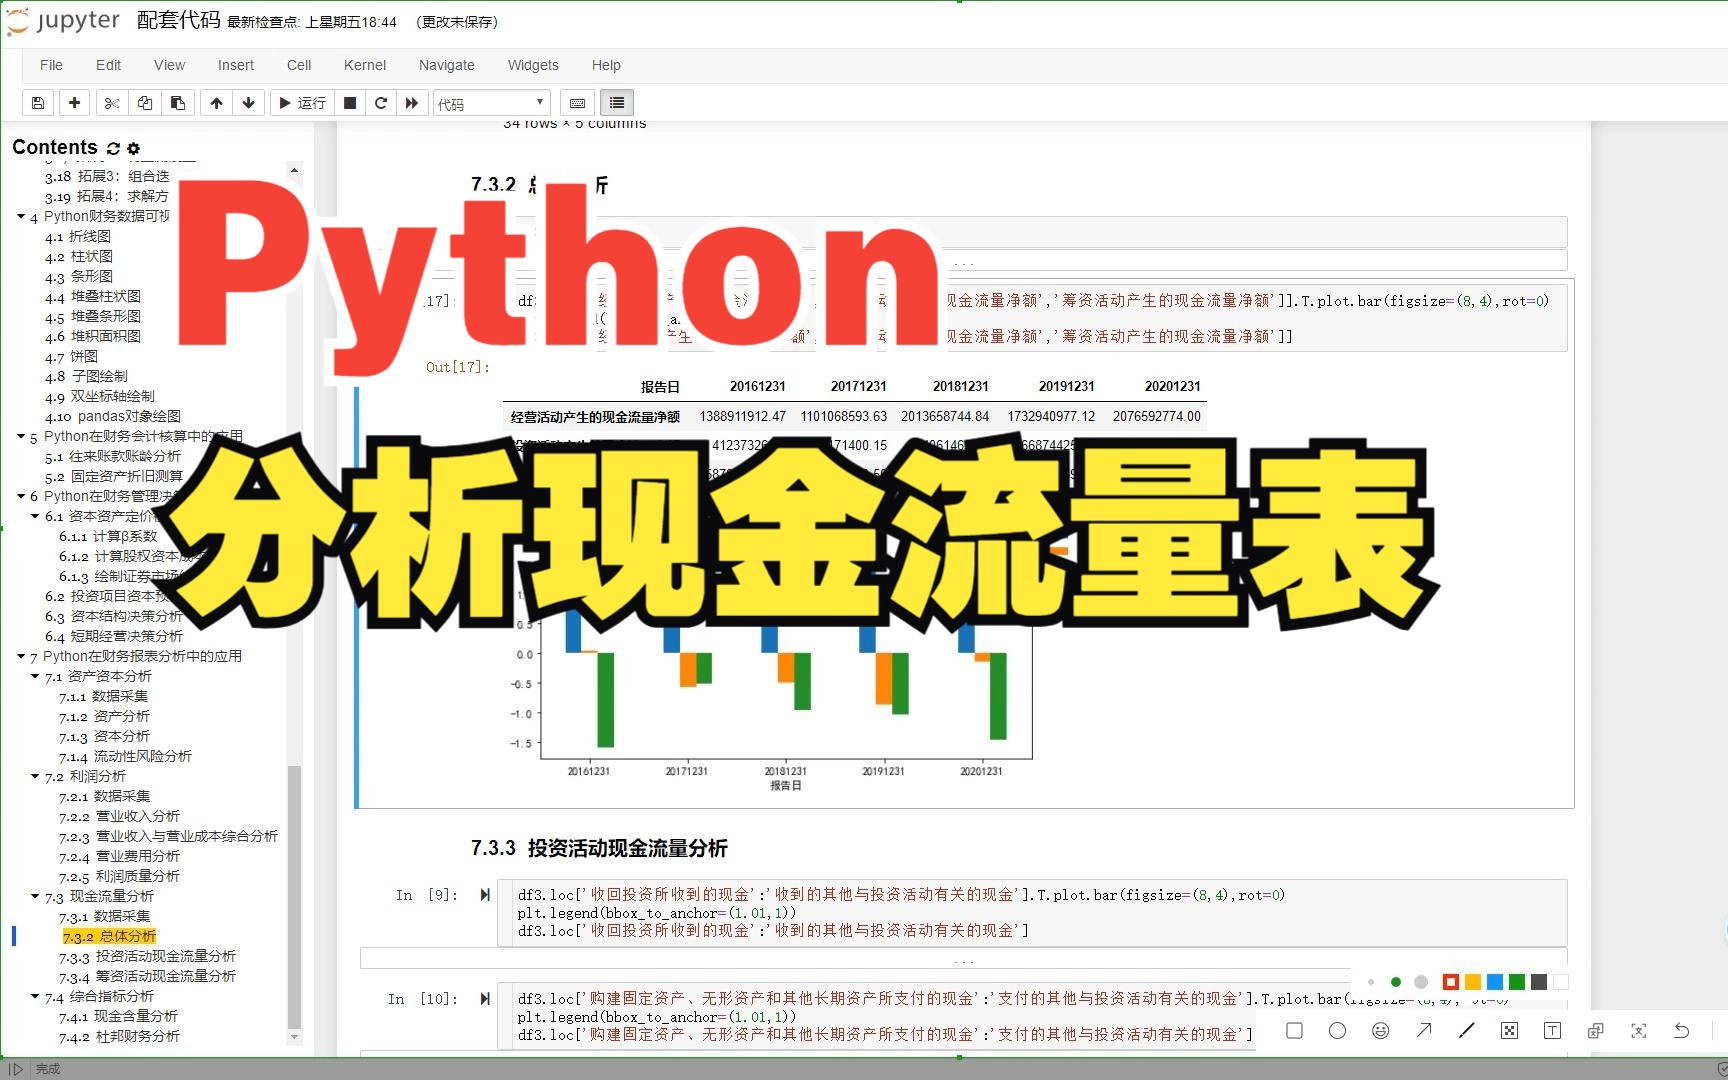
Task: Run the current cell (运行)
Action: click(x=302, y=103)
